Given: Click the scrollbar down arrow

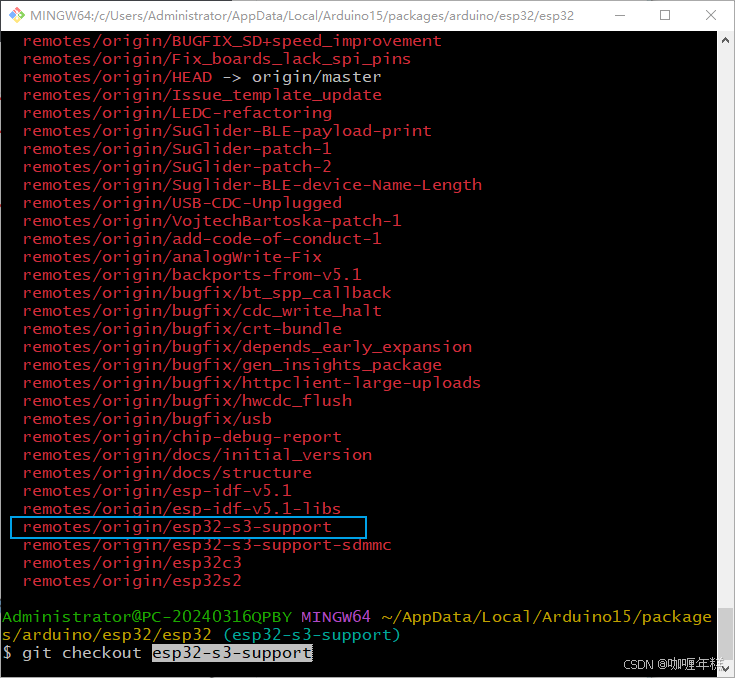Looking at the screenshot, I should click(725, 667).
